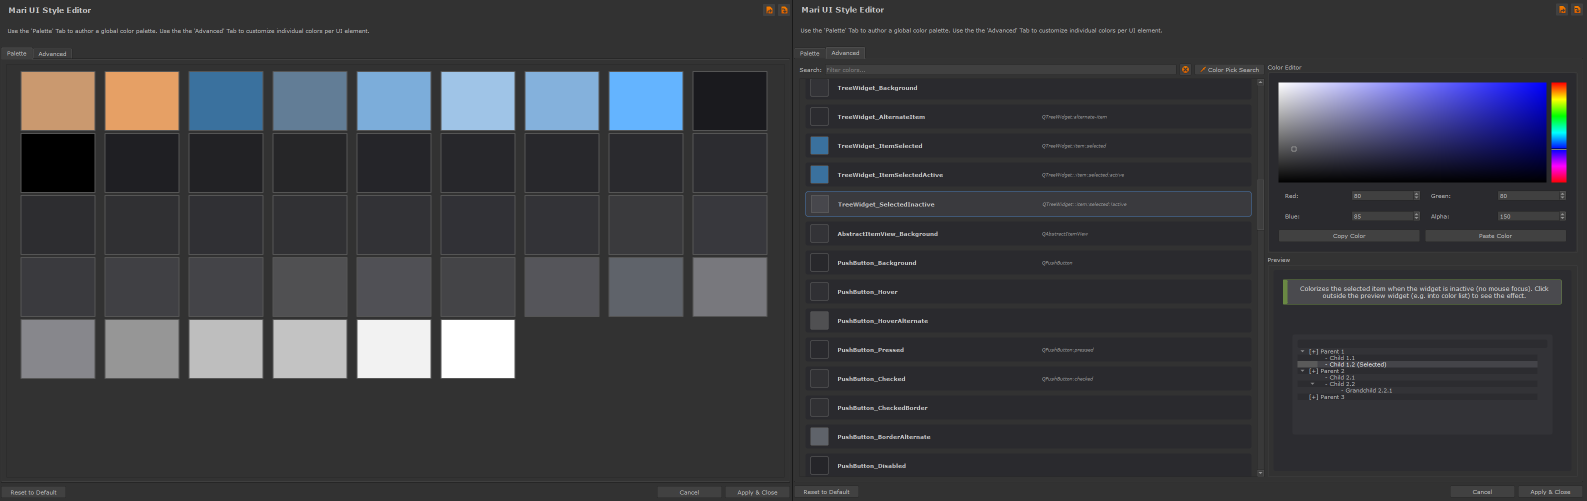Click the left orange file icon in the Palette window header
Screen dimensions: 1587x501
point(769,10)
